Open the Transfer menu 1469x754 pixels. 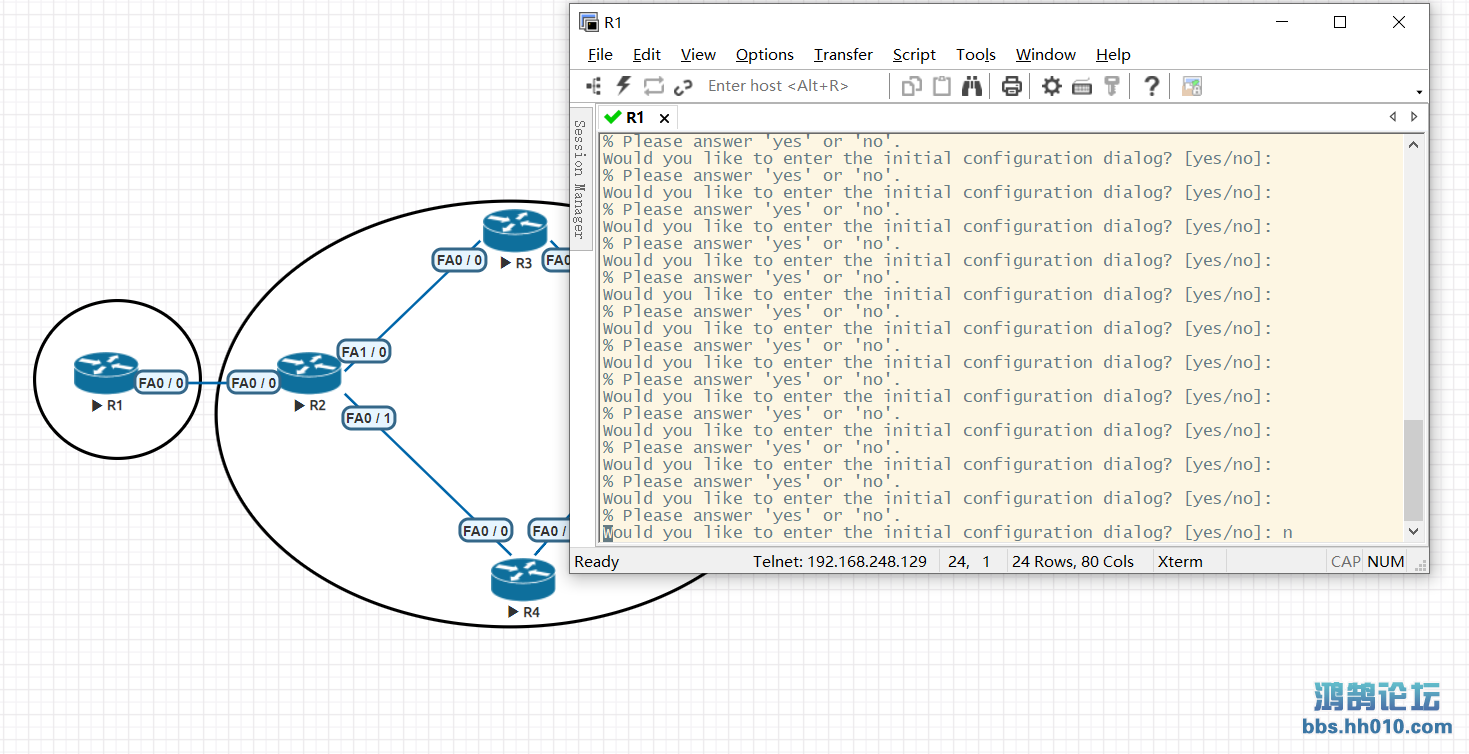(x=843, y=55)
